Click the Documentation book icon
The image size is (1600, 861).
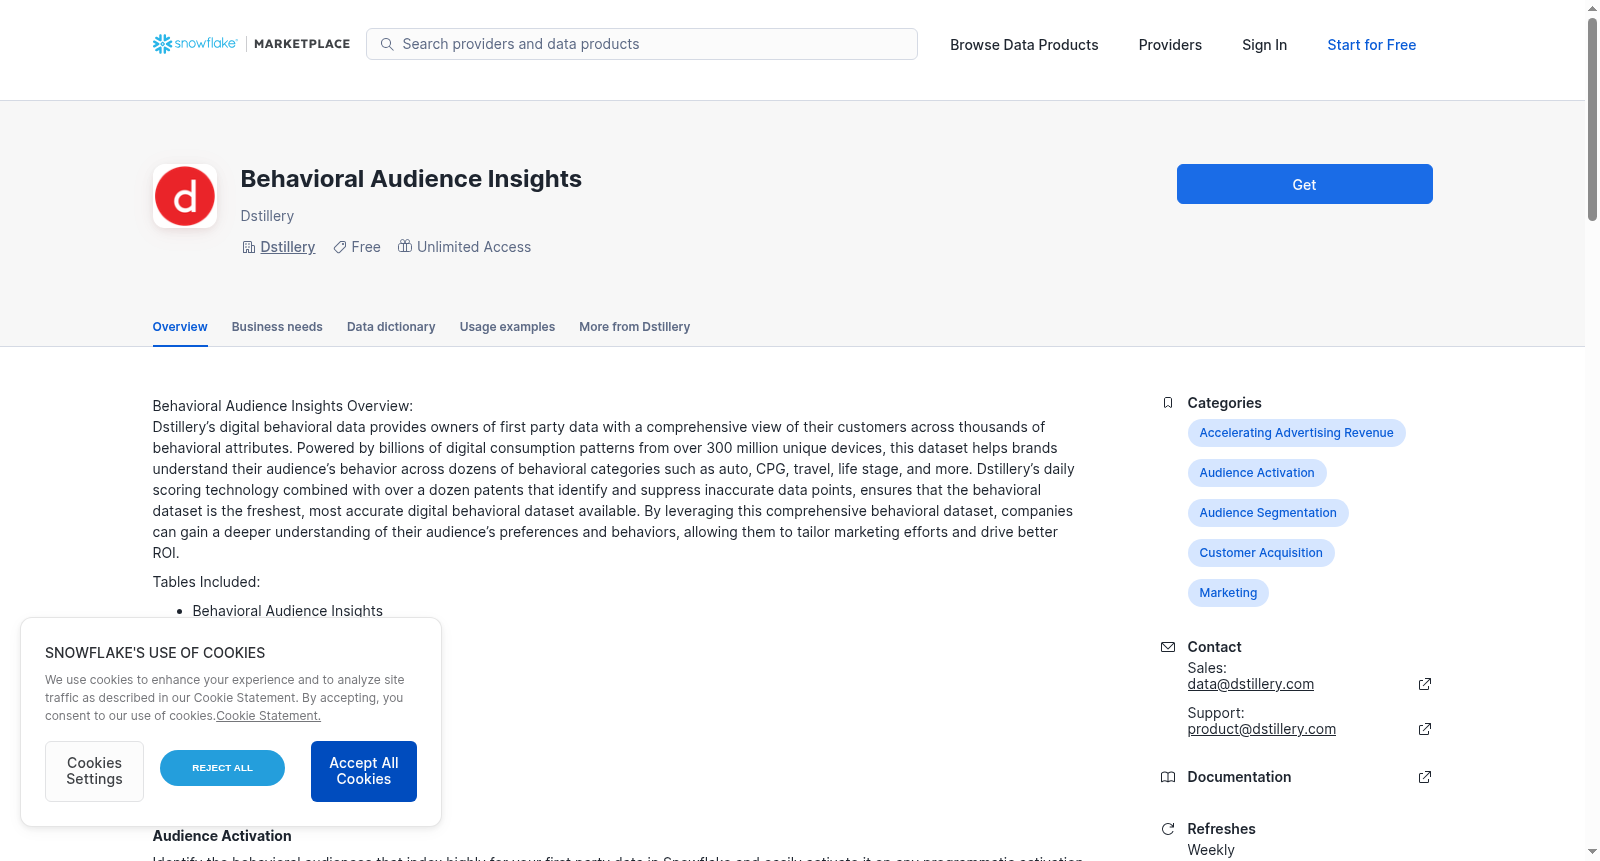click(x=1168, y=777)
